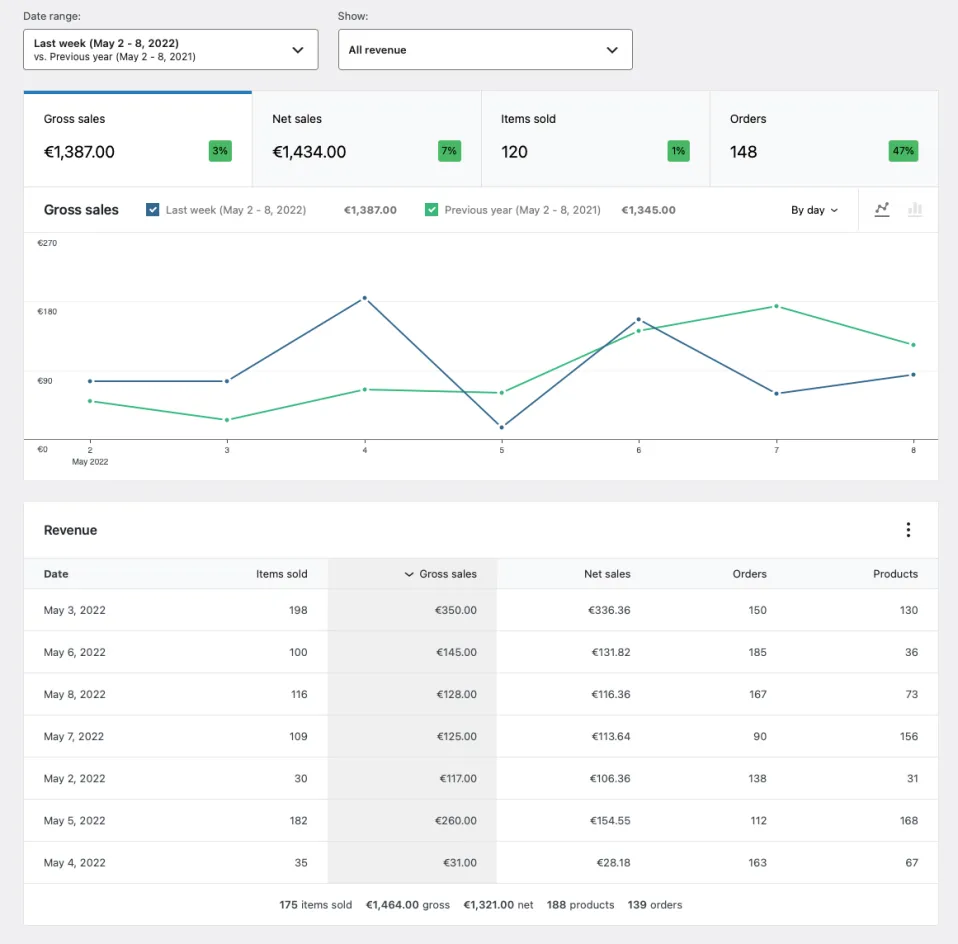
Task: Toggle the Last week (May 2 - 8, 2022) checkbox
Action: click(153, 210)
